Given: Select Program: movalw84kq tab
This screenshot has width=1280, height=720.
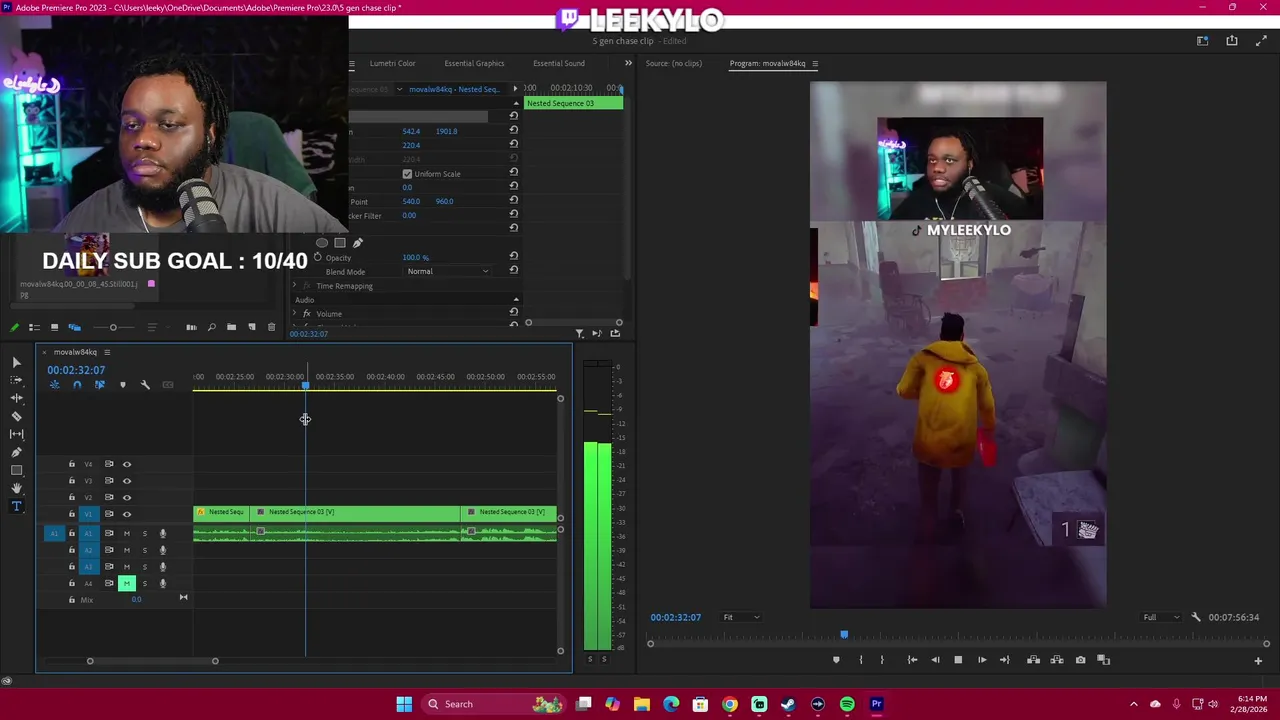Looking at the screenshot, I should (x=767, y=63).
